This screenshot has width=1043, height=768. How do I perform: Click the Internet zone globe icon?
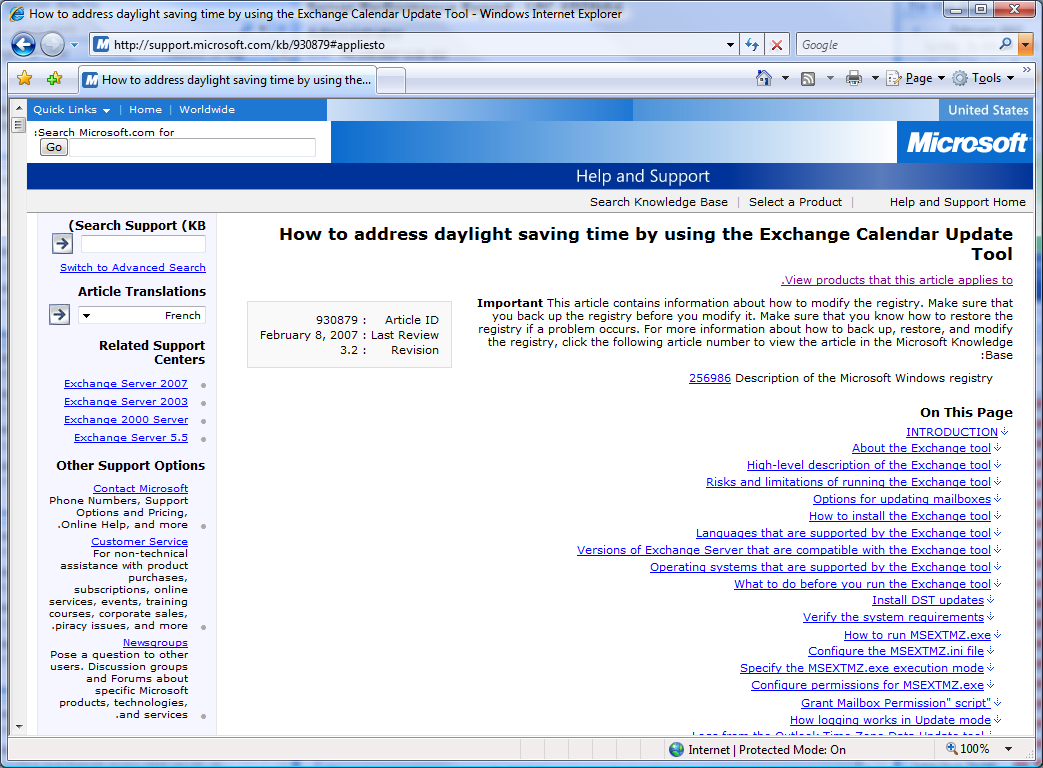point(676,749)
